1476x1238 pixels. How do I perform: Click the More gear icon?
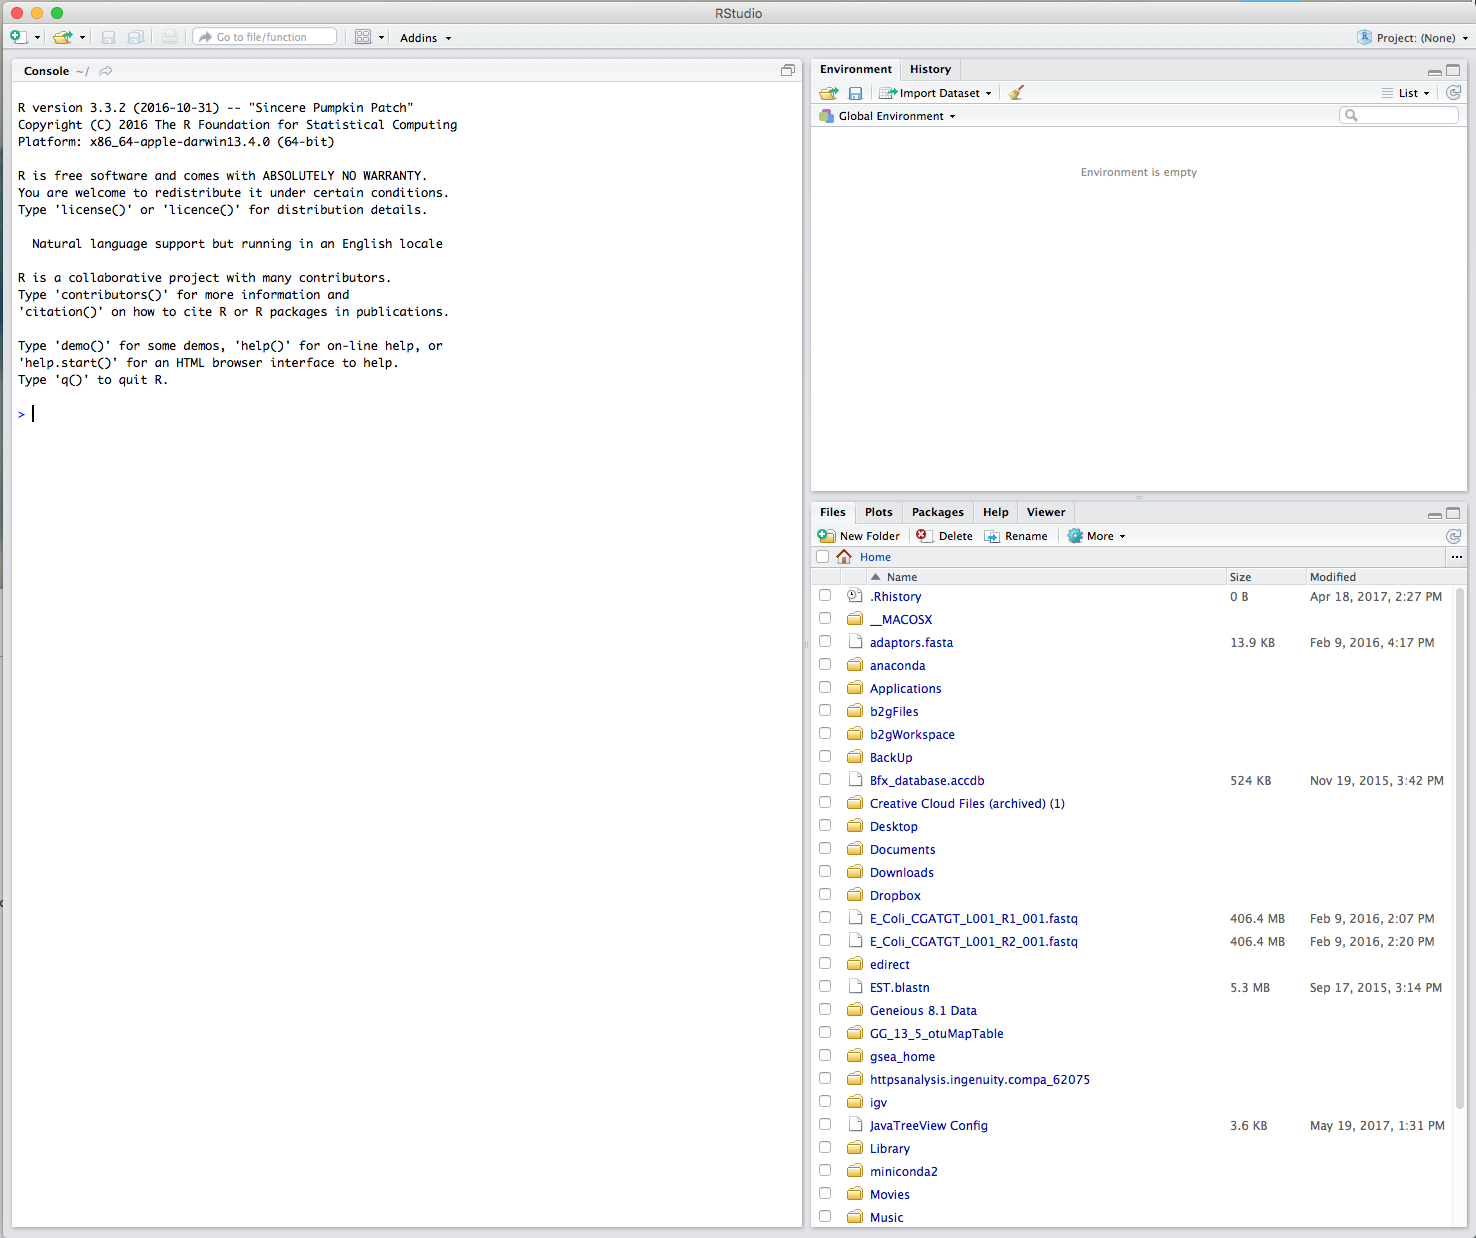coord(1075,536)
